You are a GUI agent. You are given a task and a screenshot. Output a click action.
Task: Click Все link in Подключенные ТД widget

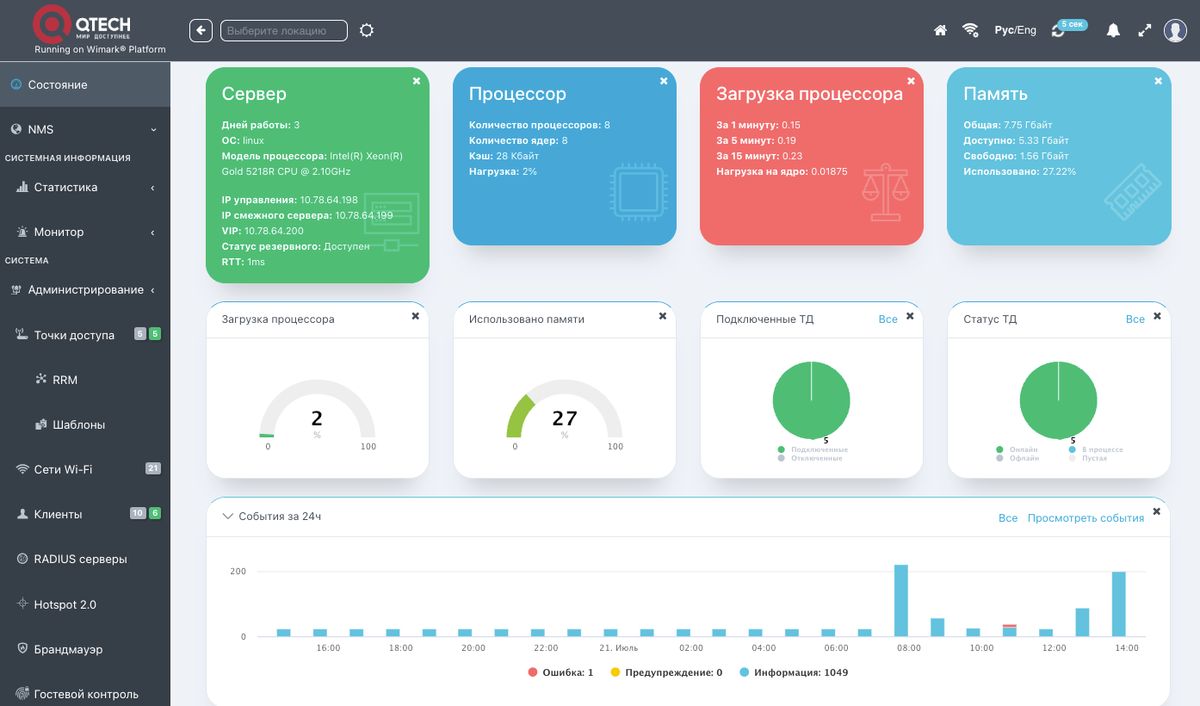888,319
